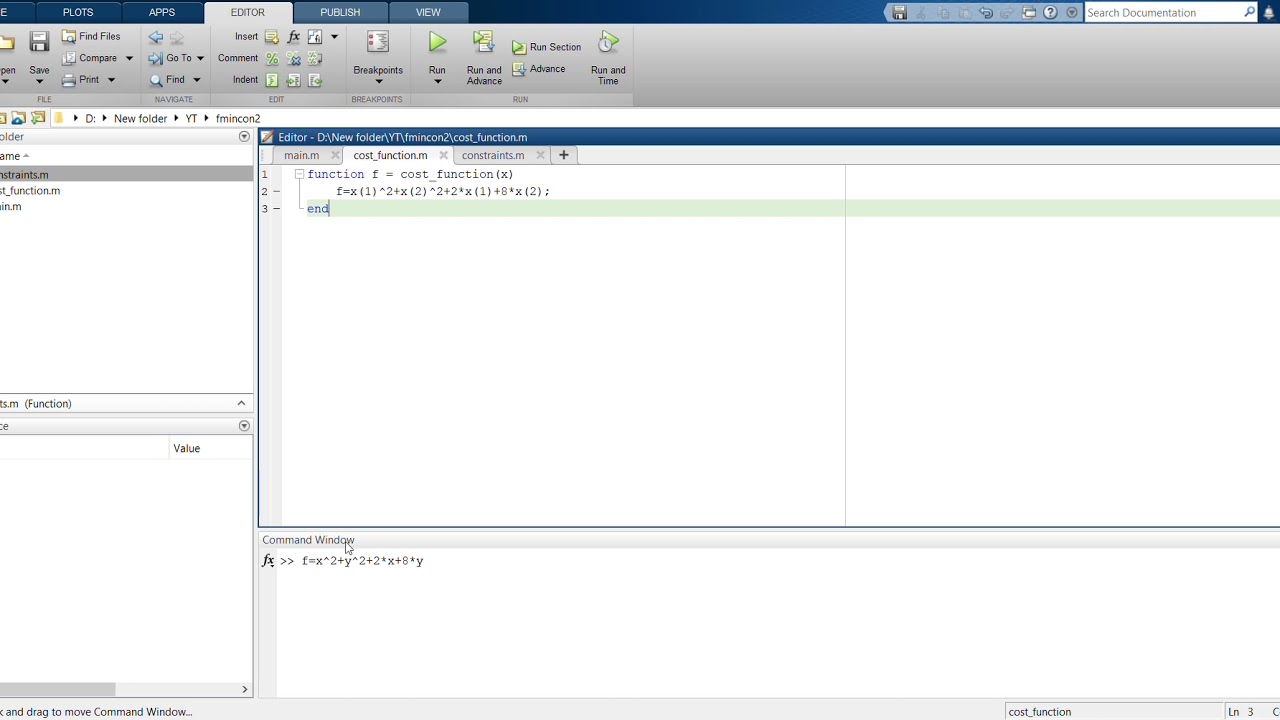Click the Run Section button

tap(546, 47)
